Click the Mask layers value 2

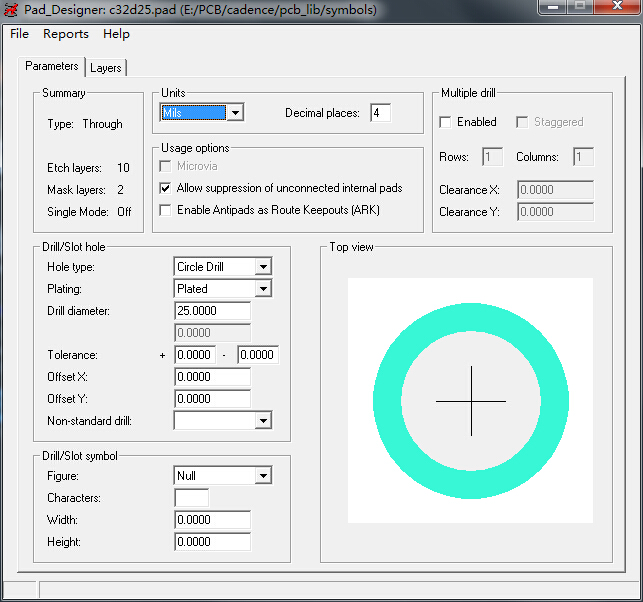tap(120, 189)
